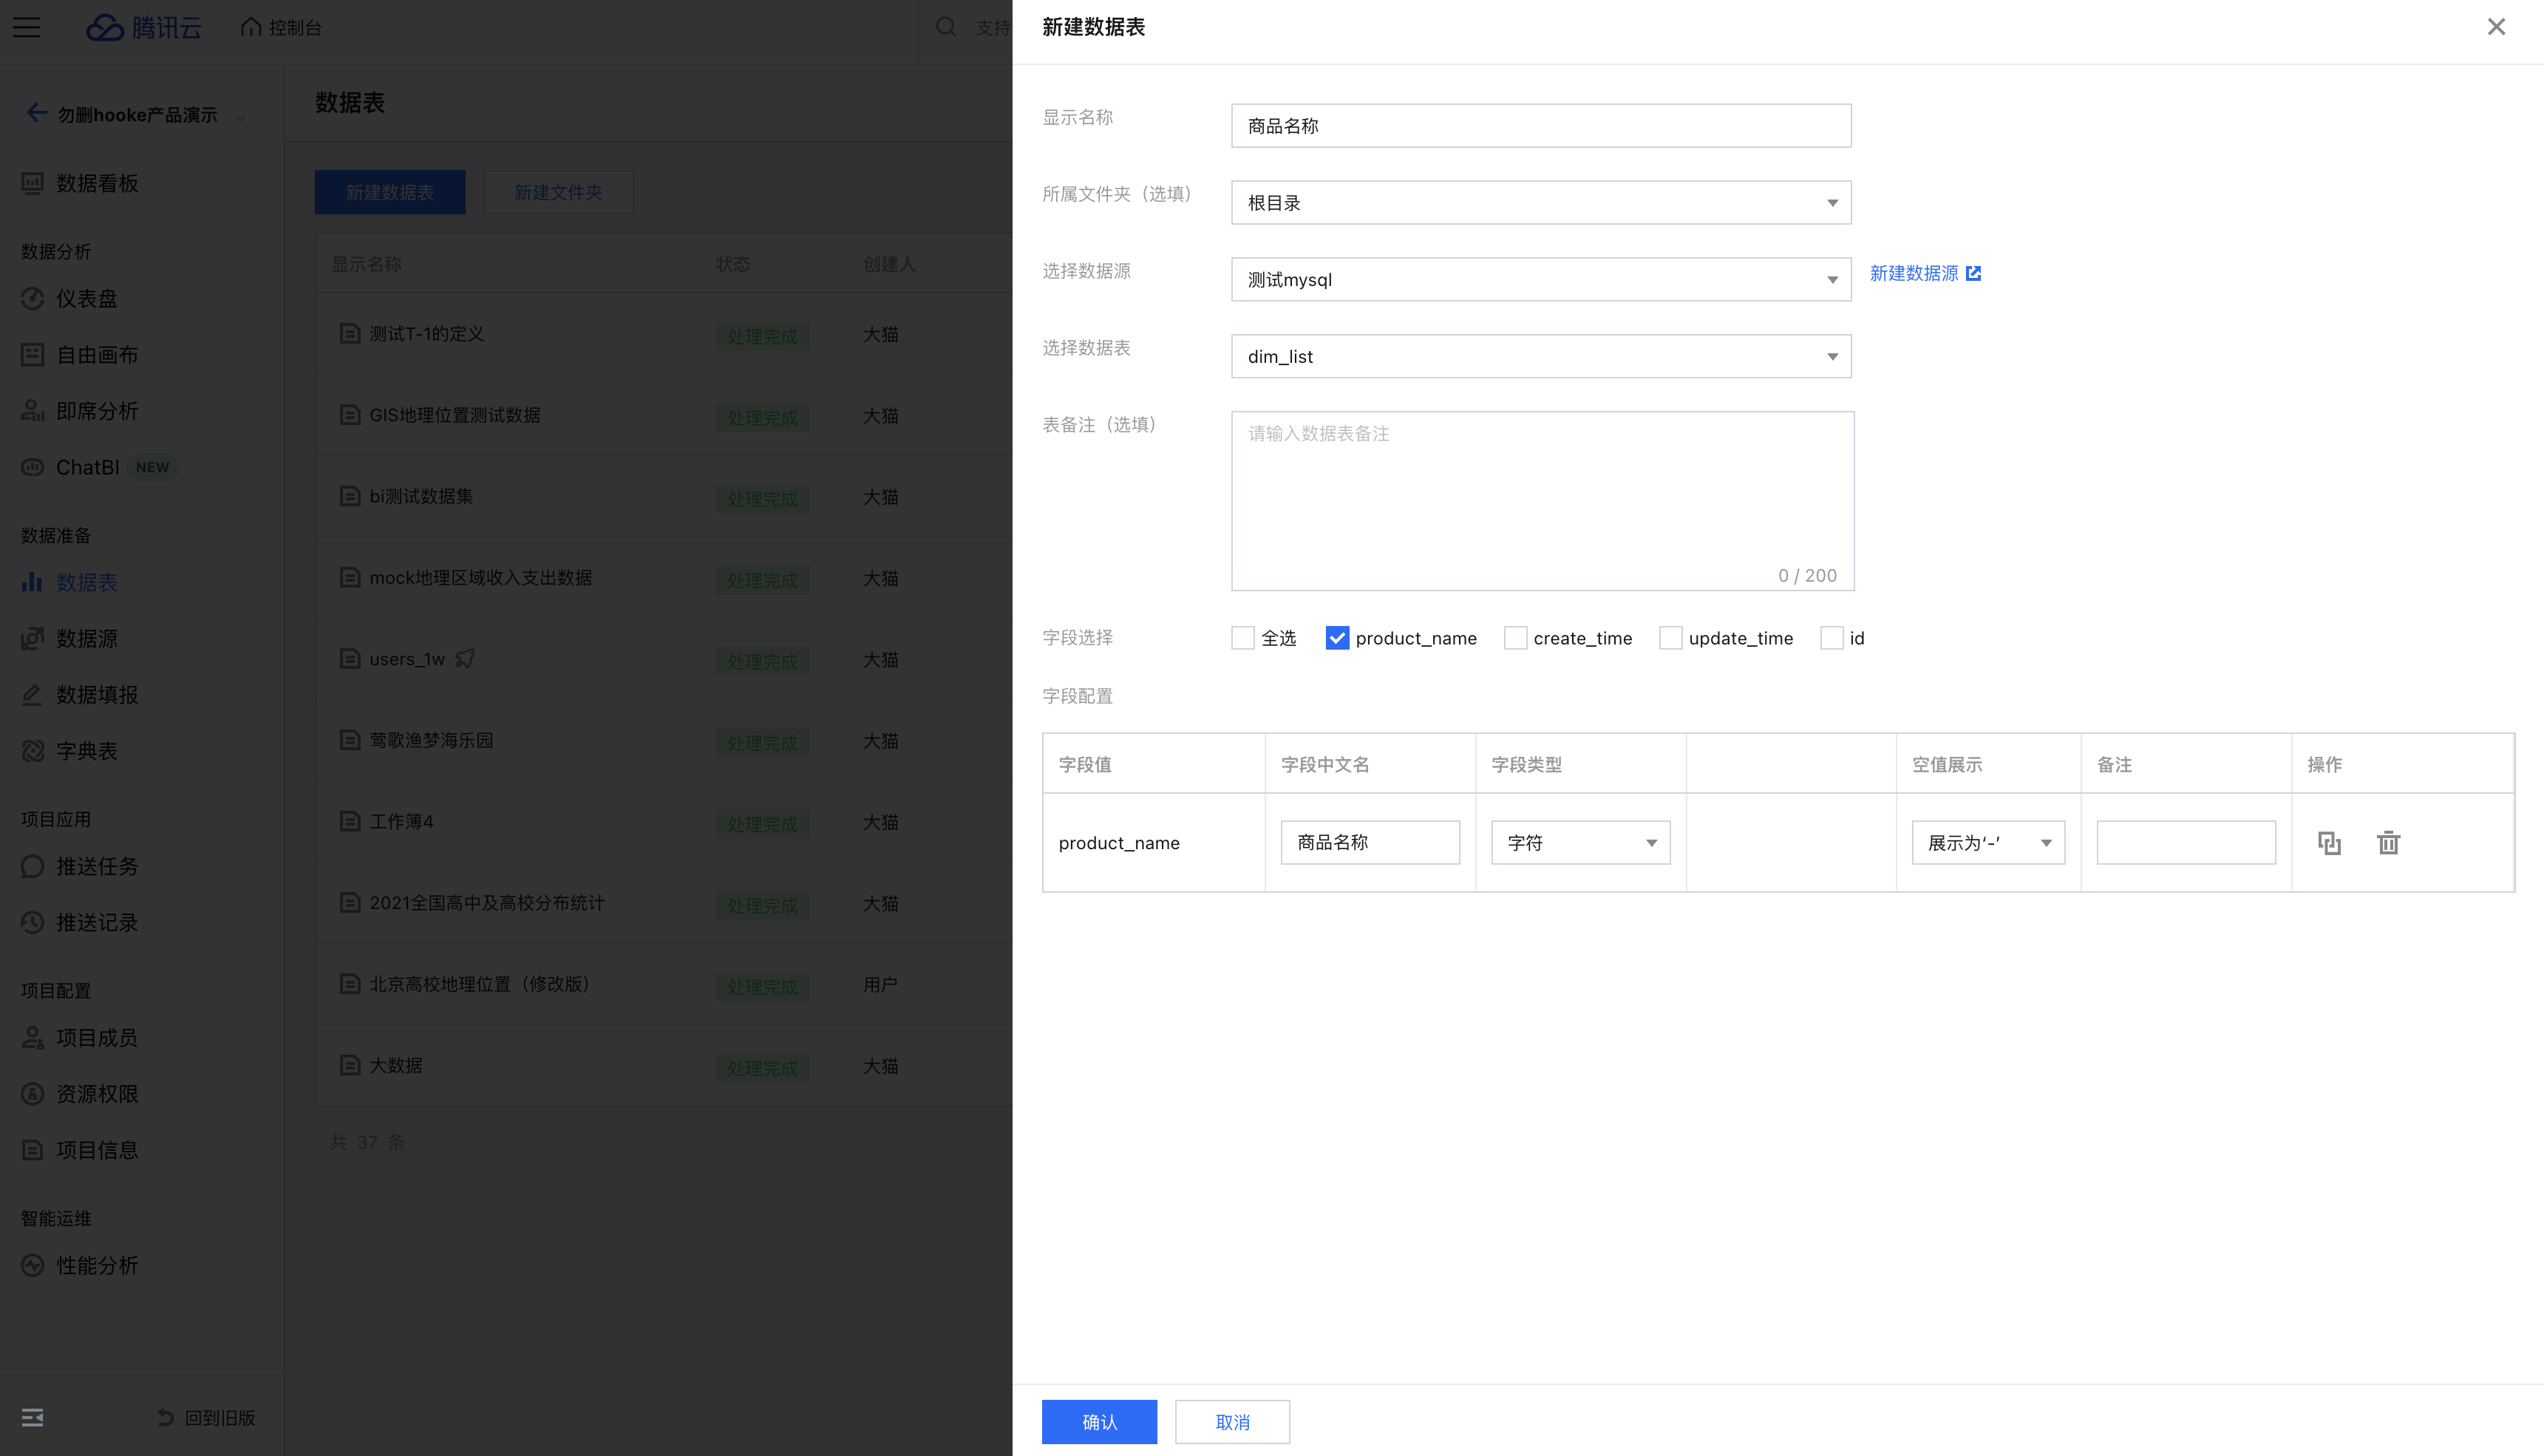Tick the update_time field checkbox
The image size is (2544, 1456).
pyautogui.click(x=1670, y=638)
